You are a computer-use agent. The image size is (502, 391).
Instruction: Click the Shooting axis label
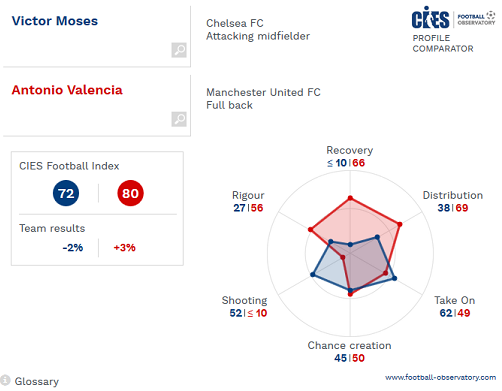[x=244, y=300]
